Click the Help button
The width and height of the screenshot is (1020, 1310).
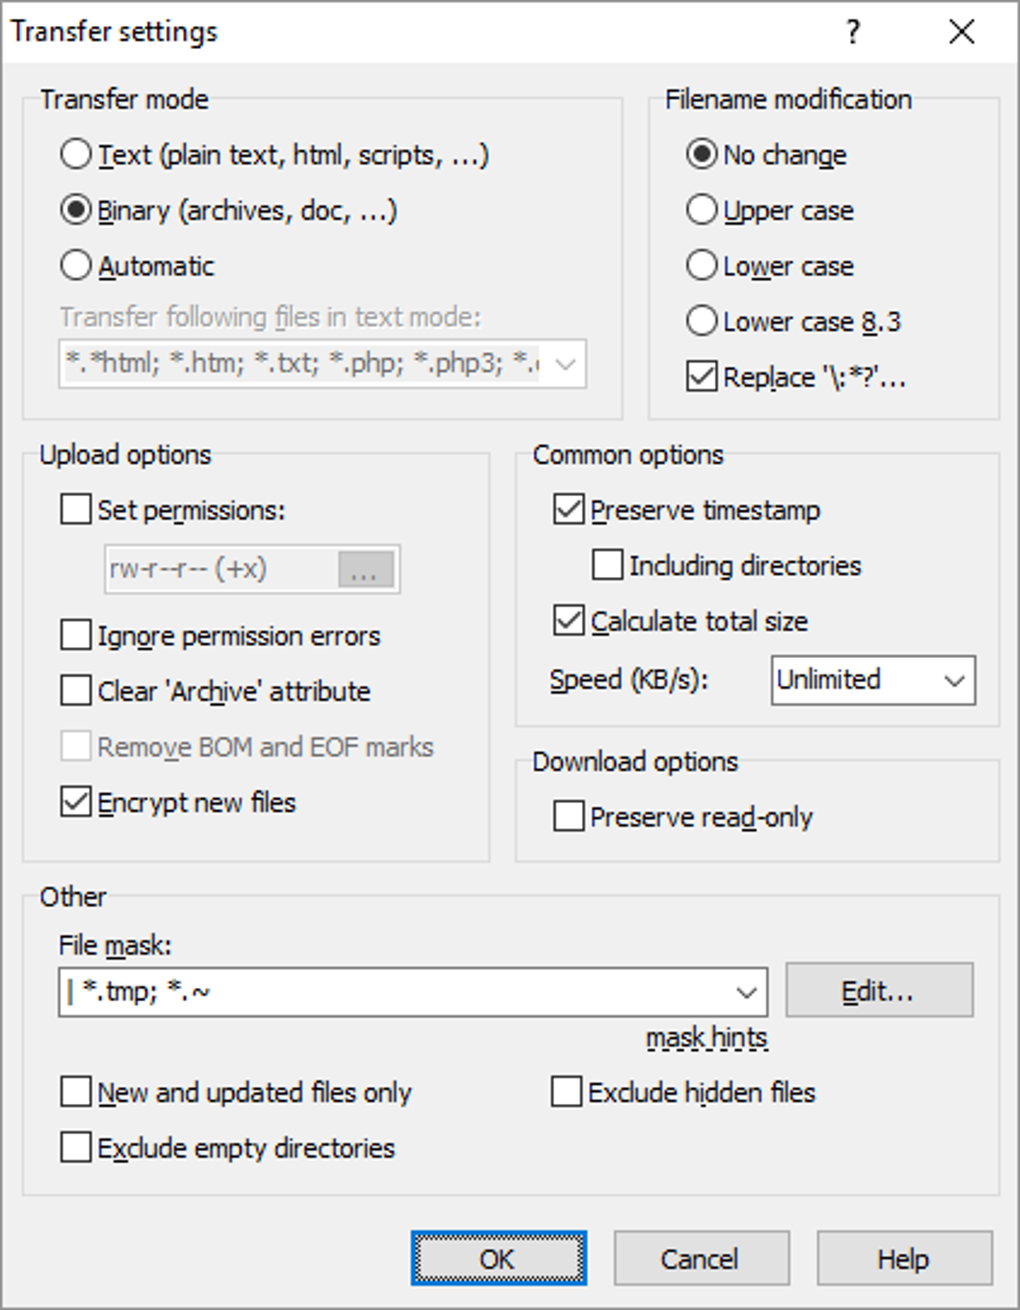[904, 1259]
